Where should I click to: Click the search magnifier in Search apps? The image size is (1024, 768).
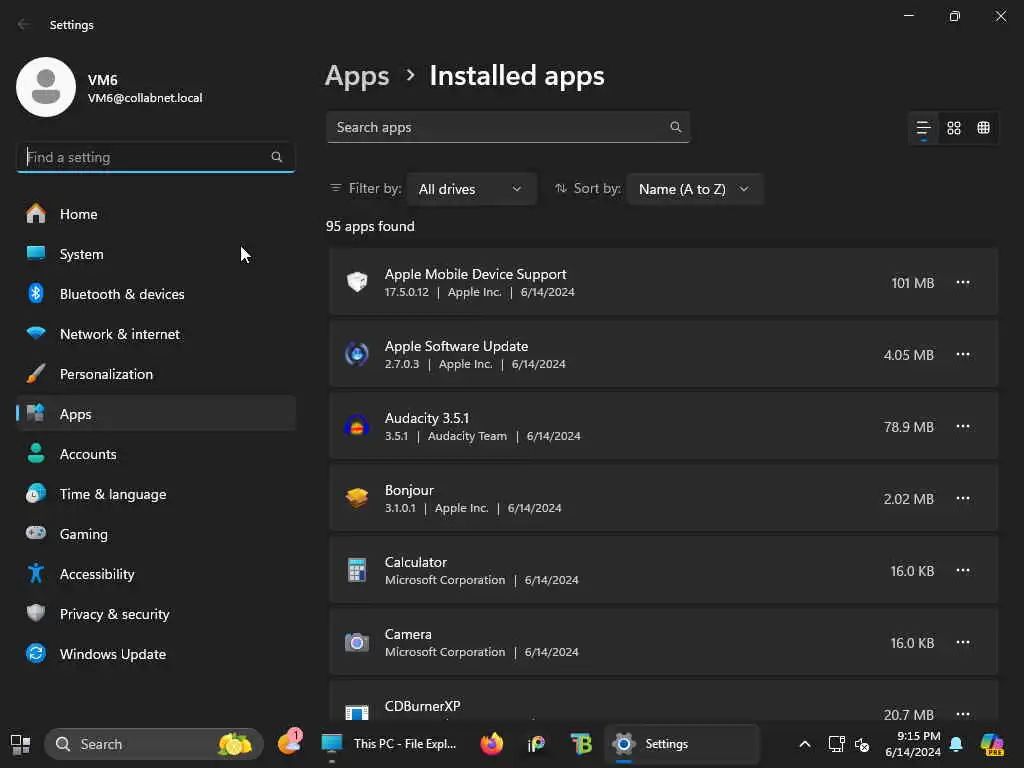[x=676, y=127]
